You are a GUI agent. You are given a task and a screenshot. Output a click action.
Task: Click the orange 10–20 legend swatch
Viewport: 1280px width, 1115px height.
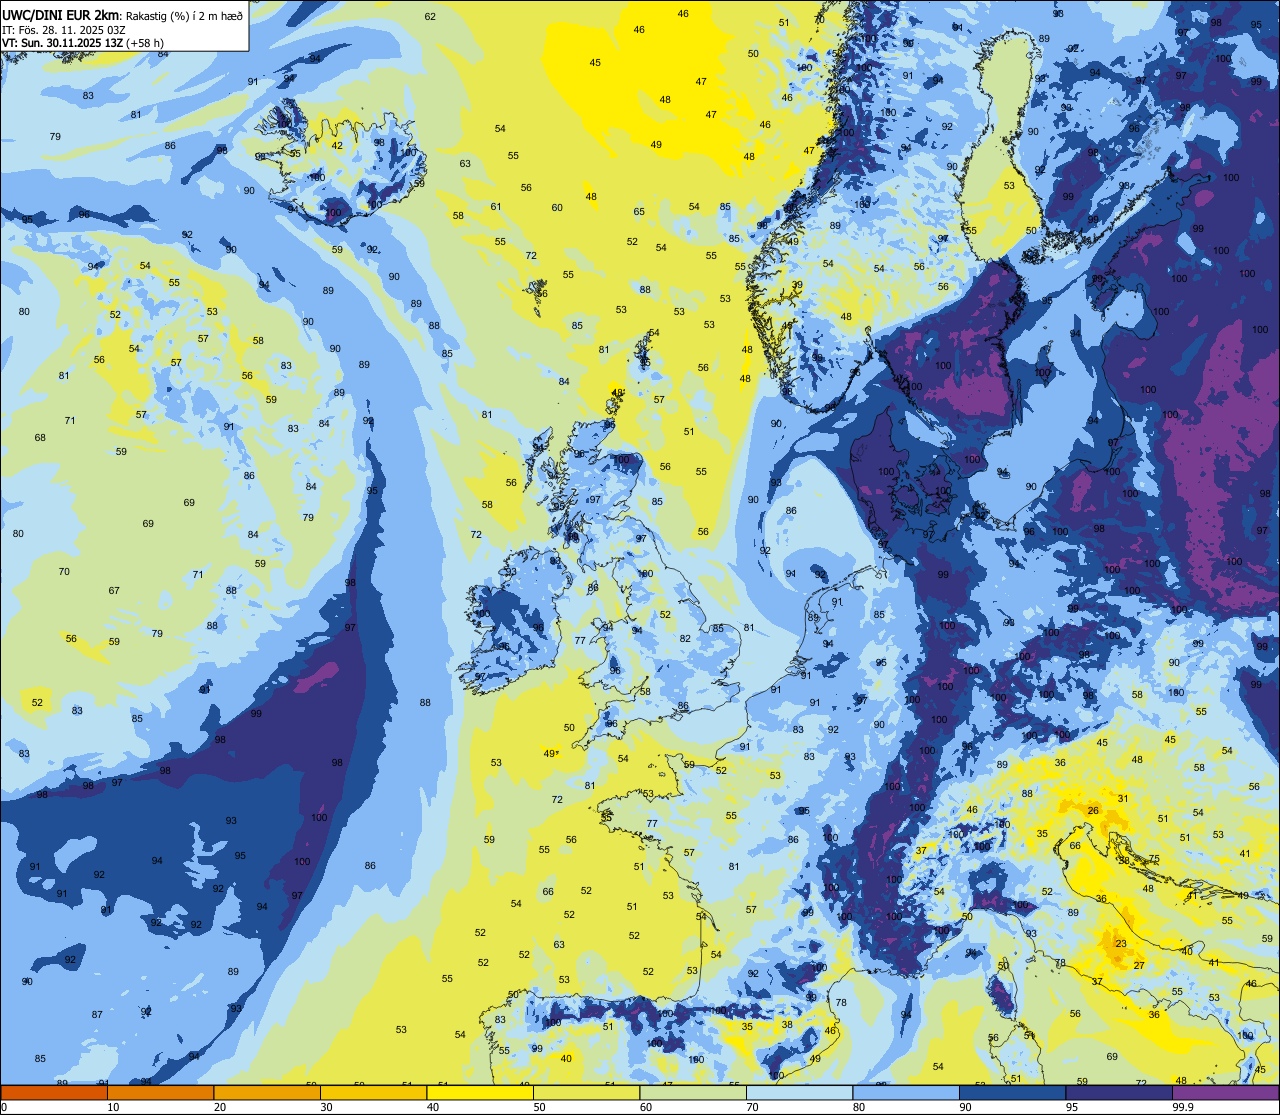pyautogui.click(x=160, y=1092)
